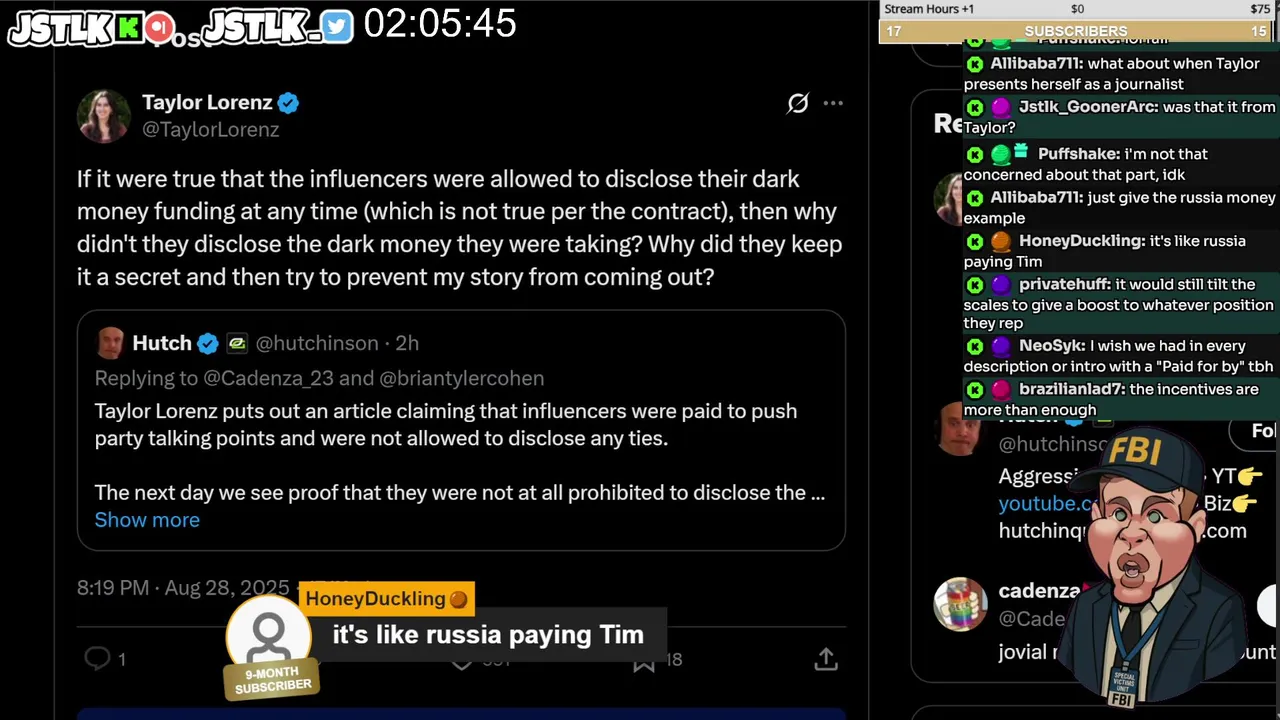Share the tweet using the upload icon
The height and width of the screenshot is (720, 1280).
[825, 659]
